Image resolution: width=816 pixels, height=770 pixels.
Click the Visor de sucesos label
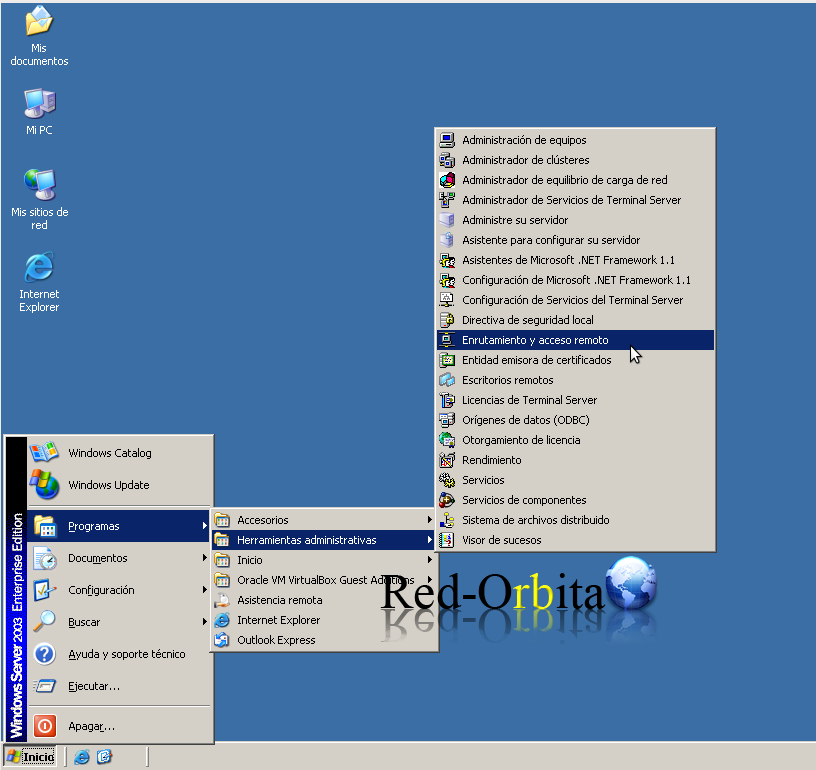[x=502, y=540]
